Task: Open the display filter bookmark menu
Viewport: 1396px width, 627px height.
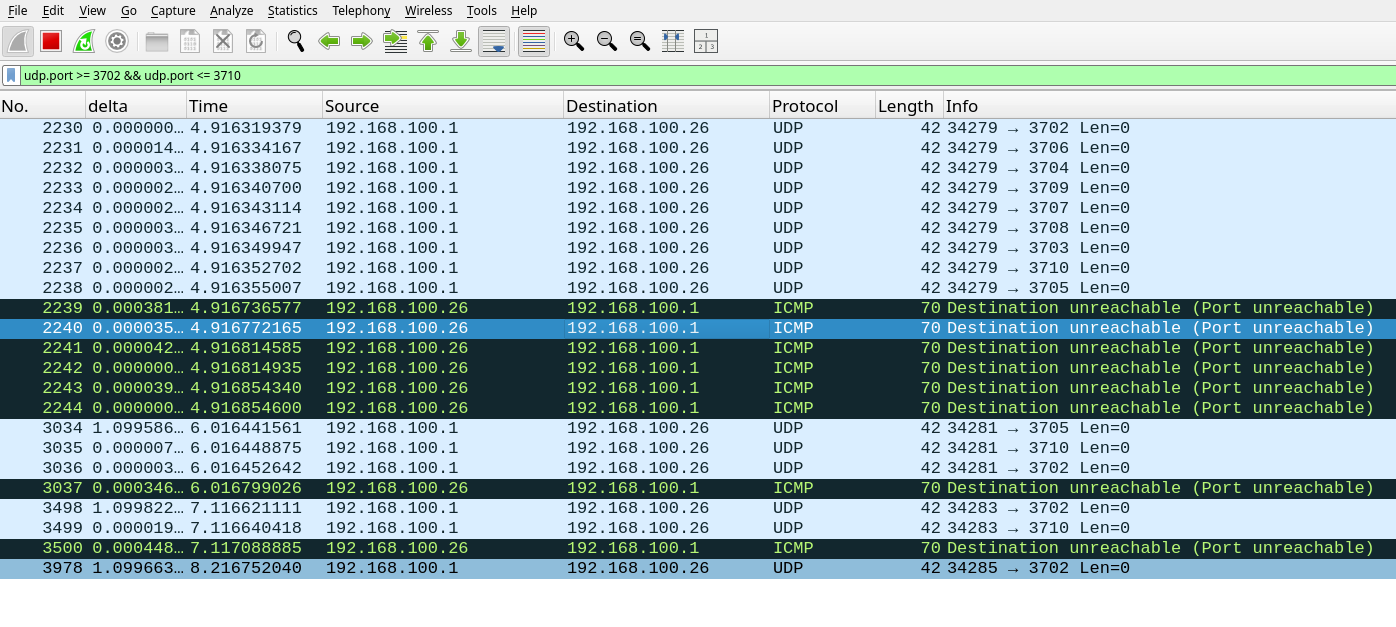Action: (11, 76)
